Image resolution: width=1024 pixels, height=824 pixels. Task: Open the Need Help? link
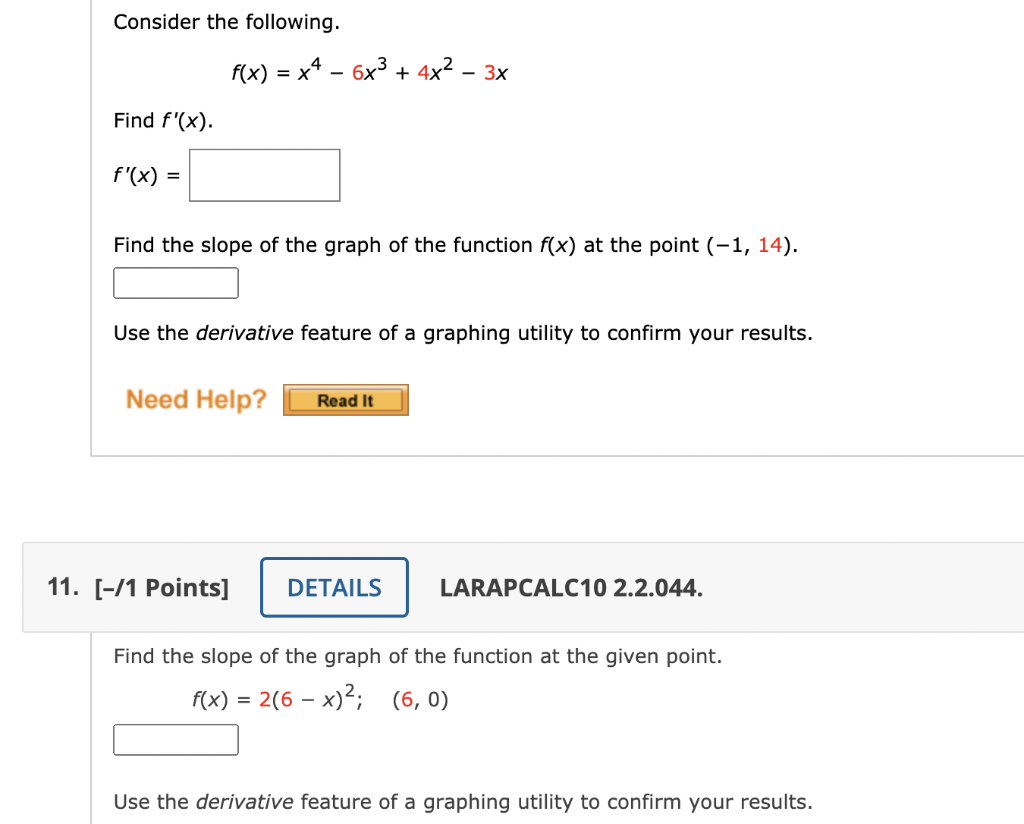click(196, 399)
